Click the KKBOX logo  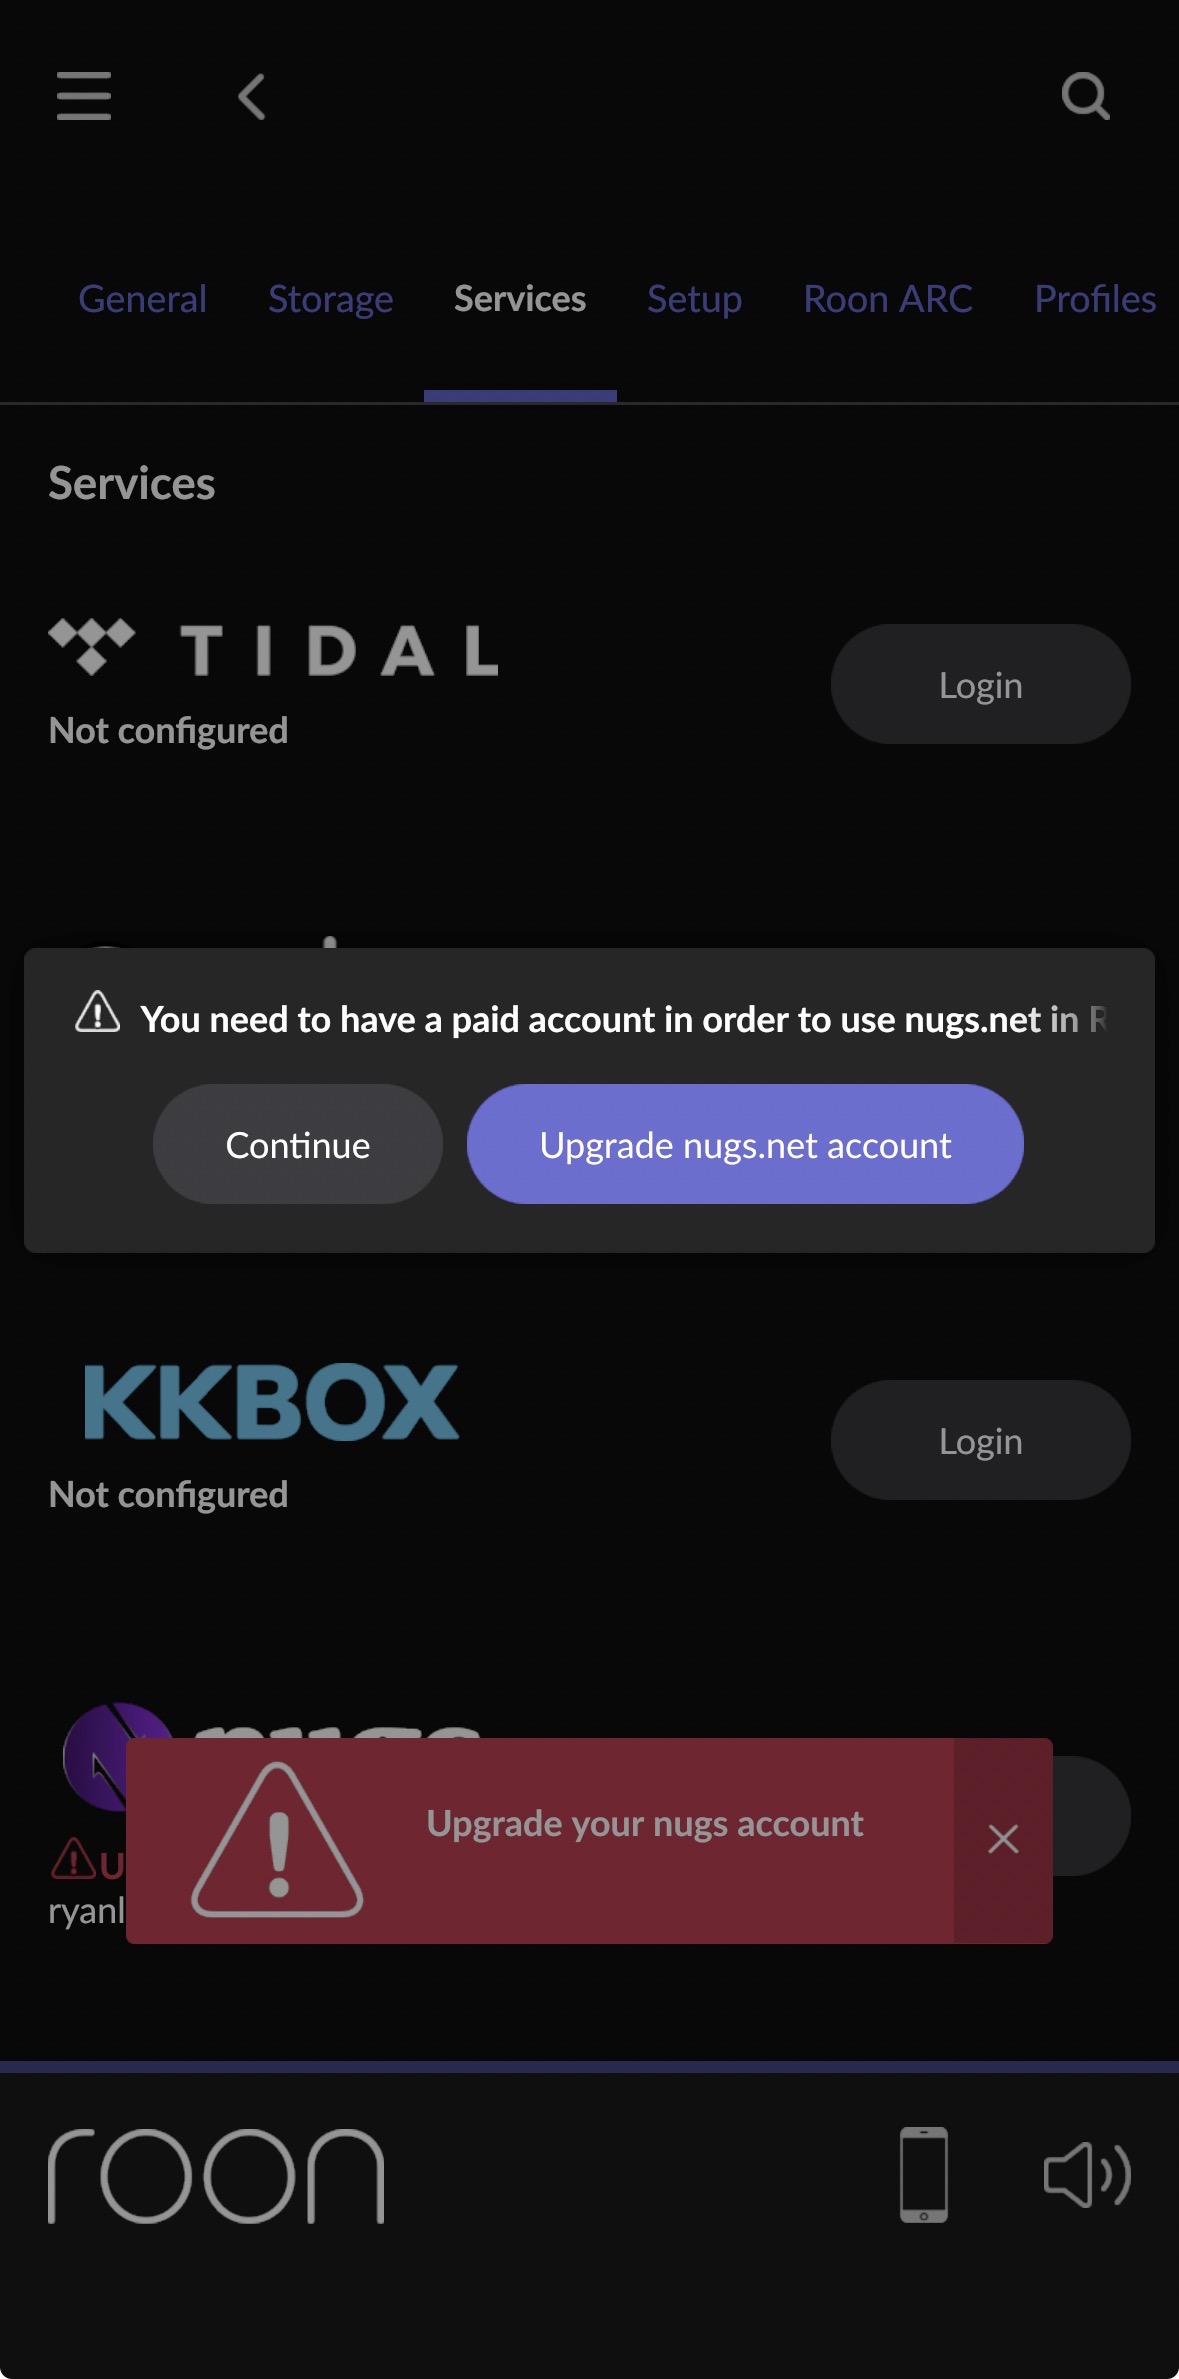point(271,1402)
